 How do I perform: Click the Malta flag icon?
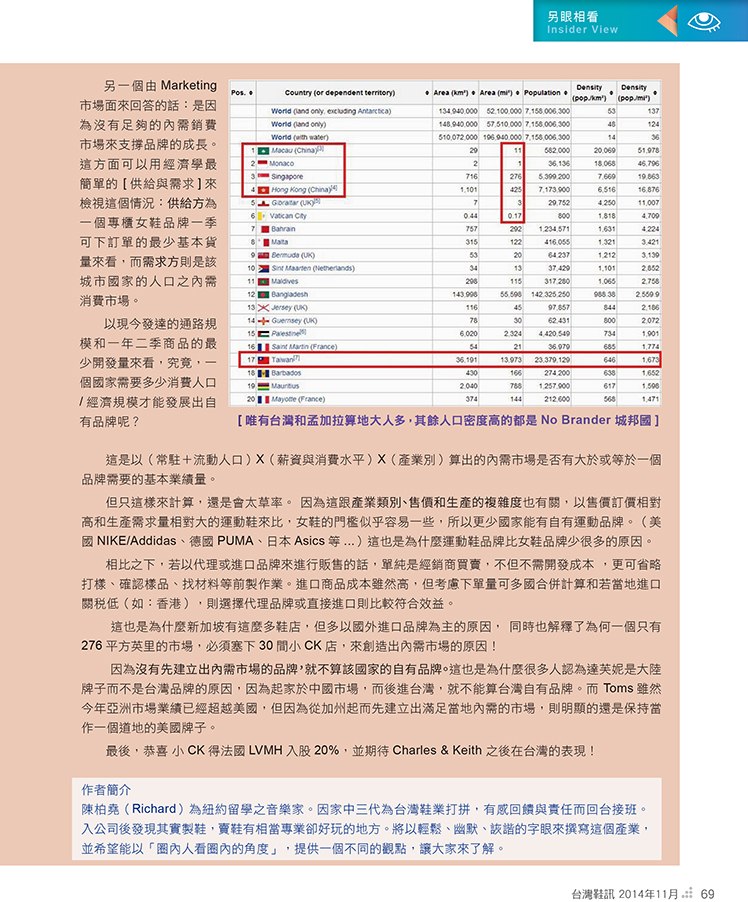(265, 242)
